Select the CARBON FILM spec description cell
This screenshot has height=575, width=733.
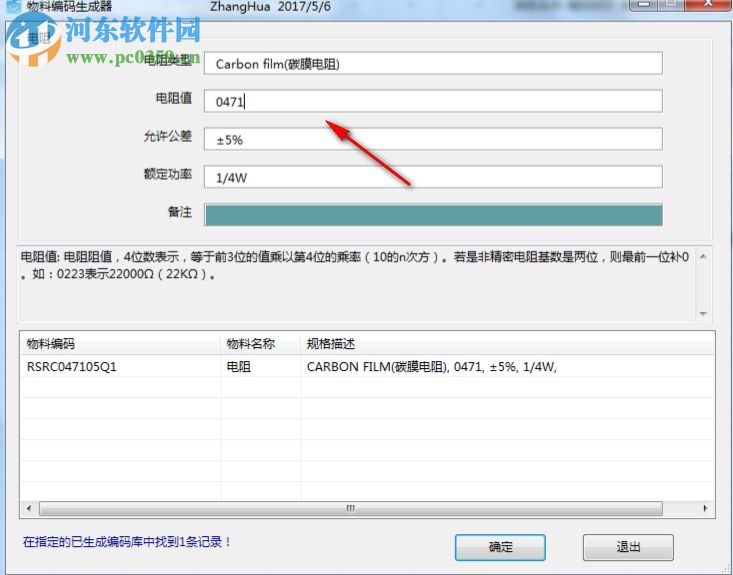click(x=508, y=367)
